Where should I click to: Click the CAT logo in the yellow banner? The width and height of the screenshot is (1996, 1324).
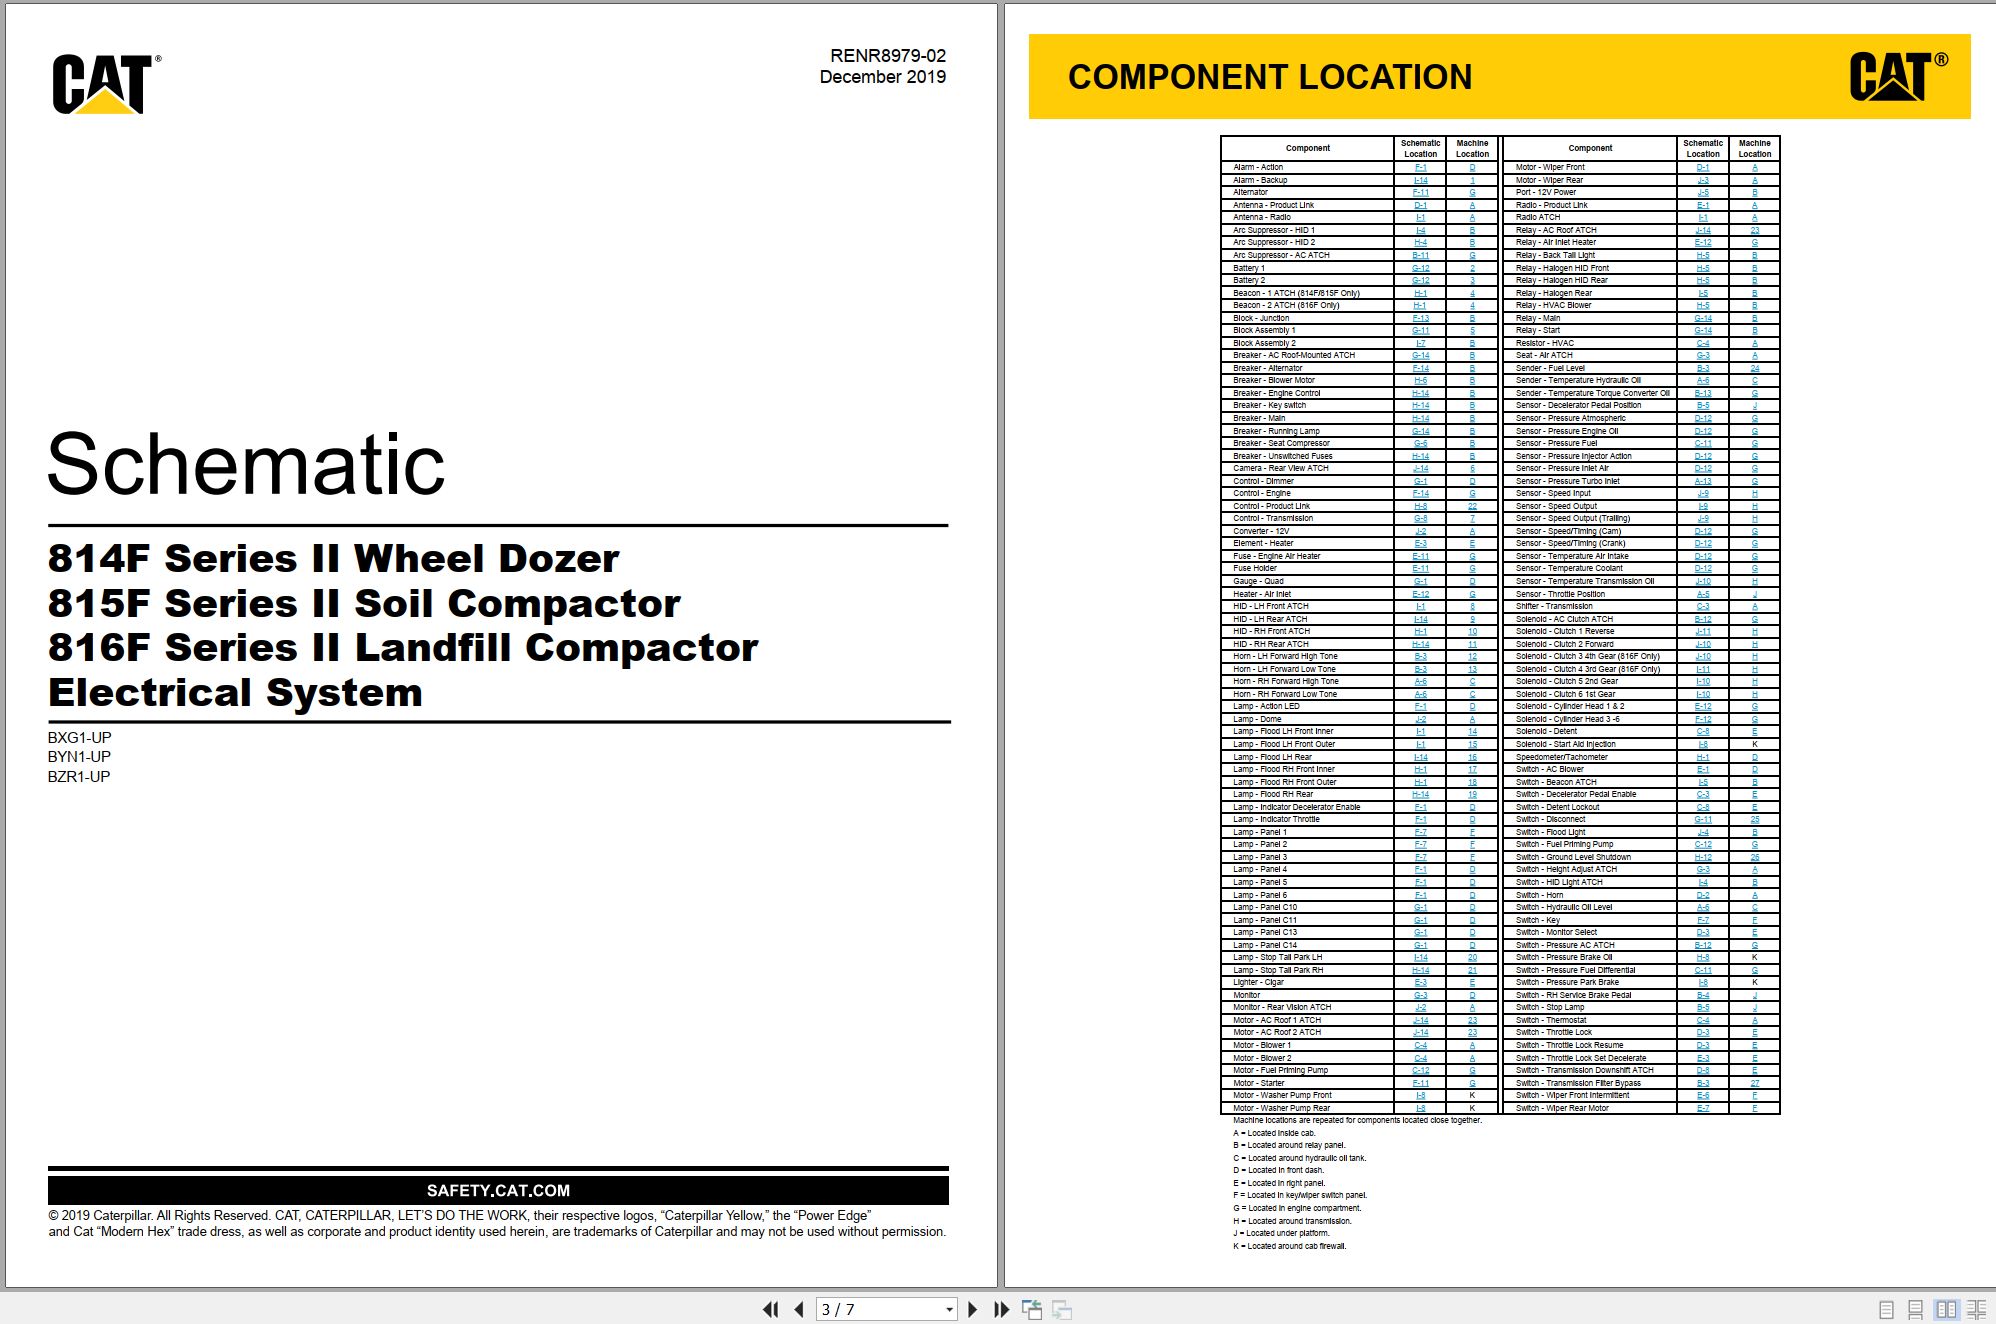click(1897, 76)
